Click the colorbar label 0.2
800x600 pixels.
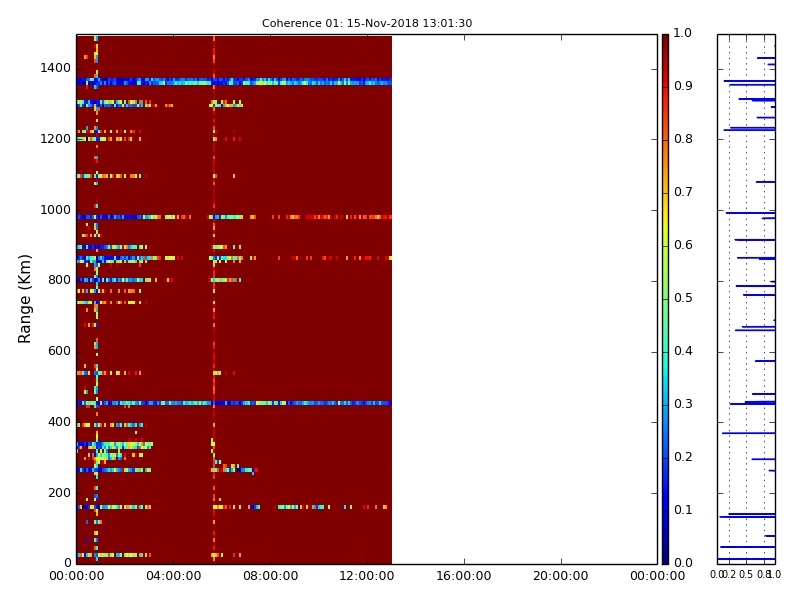683,457
